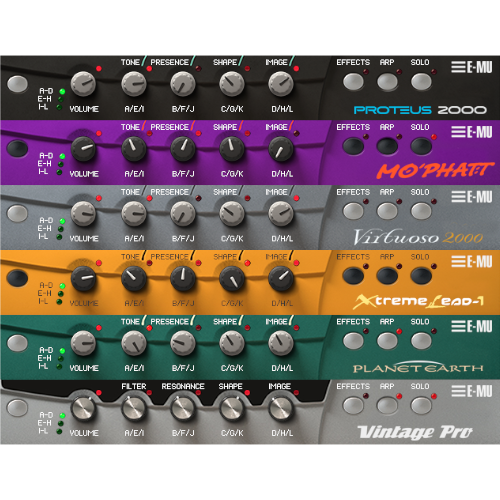This screenshot has width=500, height=500.
Task: Click the Mo'Phatt name logo
Action: click(x=436, y=170)
